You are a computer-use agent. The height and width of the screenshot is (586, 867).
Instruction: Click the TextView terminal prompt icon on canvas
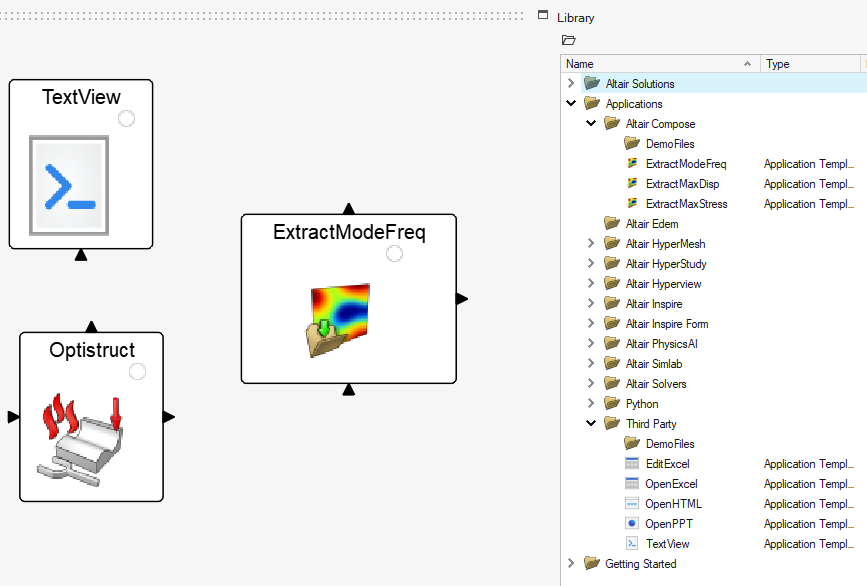click(69, 185)
